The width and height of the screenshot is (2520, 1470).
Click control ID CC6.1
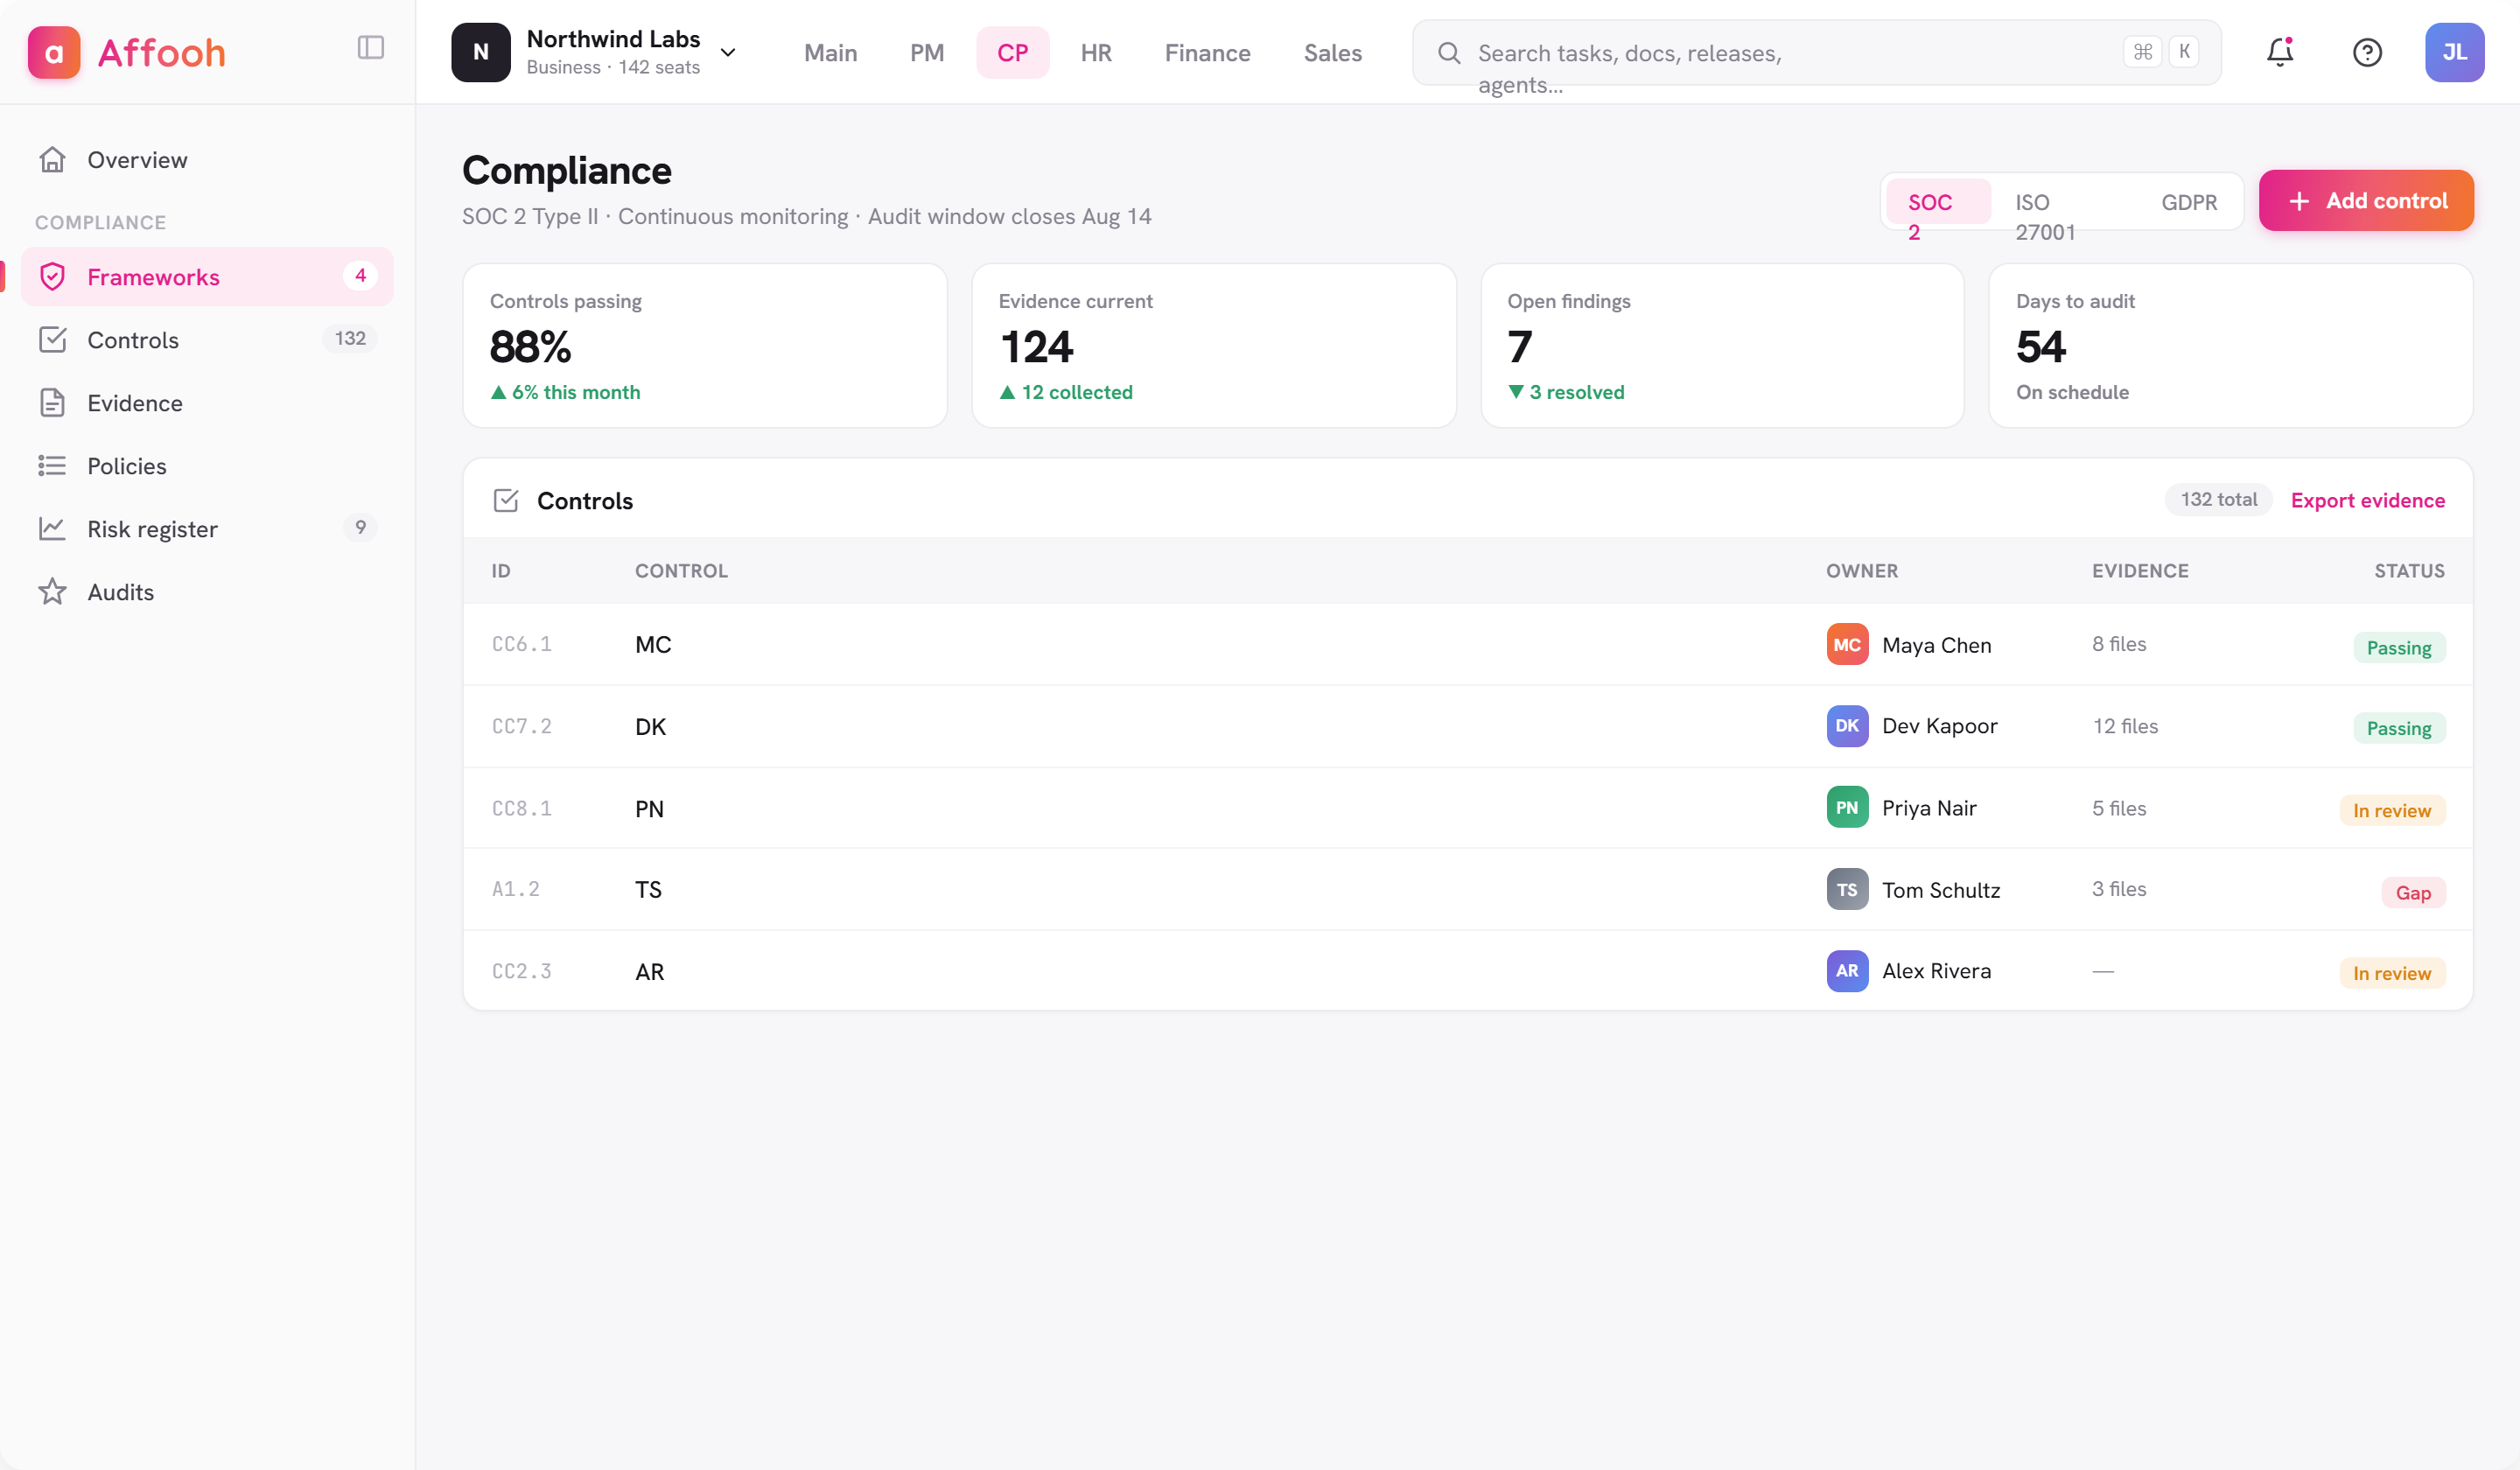pos(521,644)
